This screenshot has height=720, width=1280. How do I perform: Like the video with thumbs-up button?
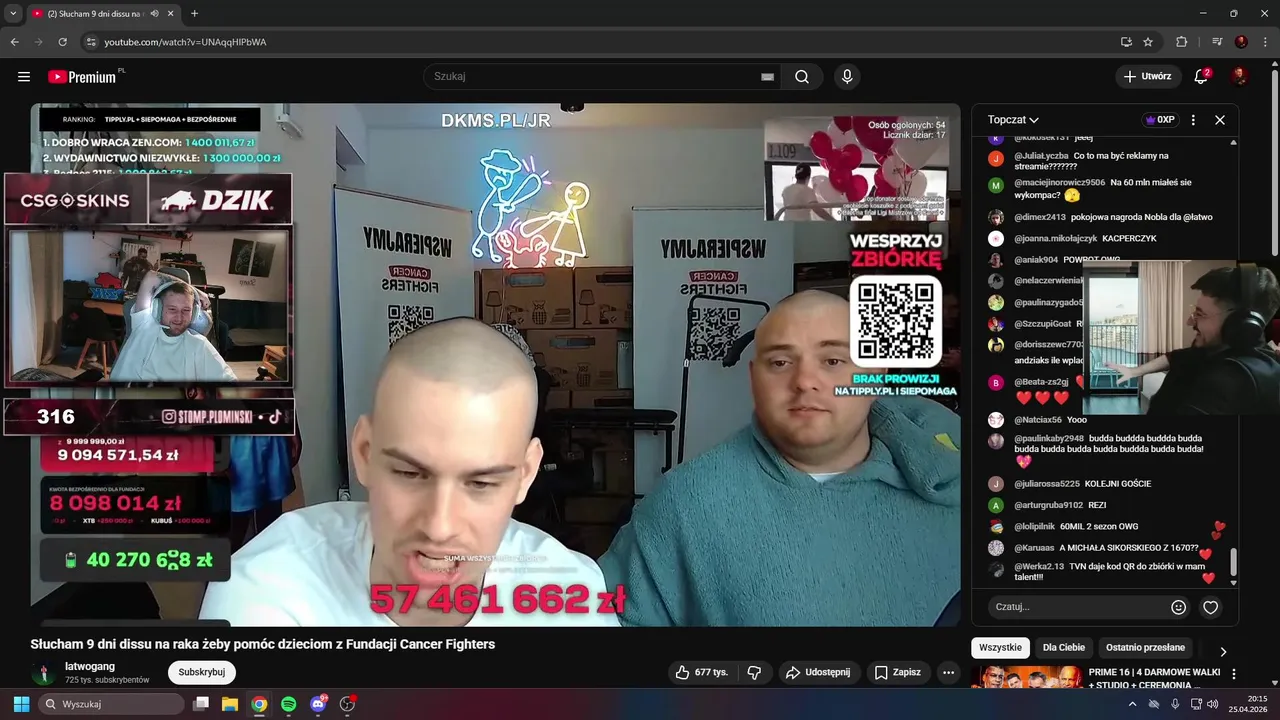tap(702, 672)
